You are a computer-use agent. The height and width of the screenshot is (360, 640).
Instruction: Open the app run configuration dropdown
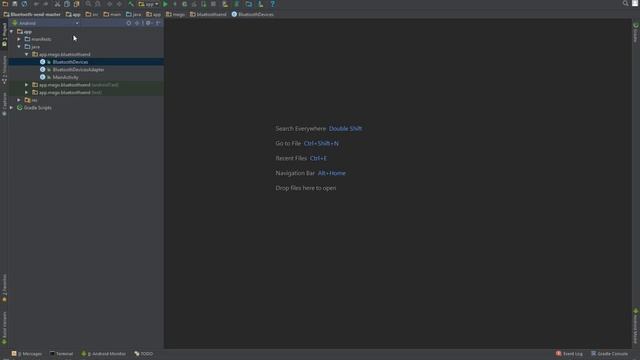pos(149,4)
